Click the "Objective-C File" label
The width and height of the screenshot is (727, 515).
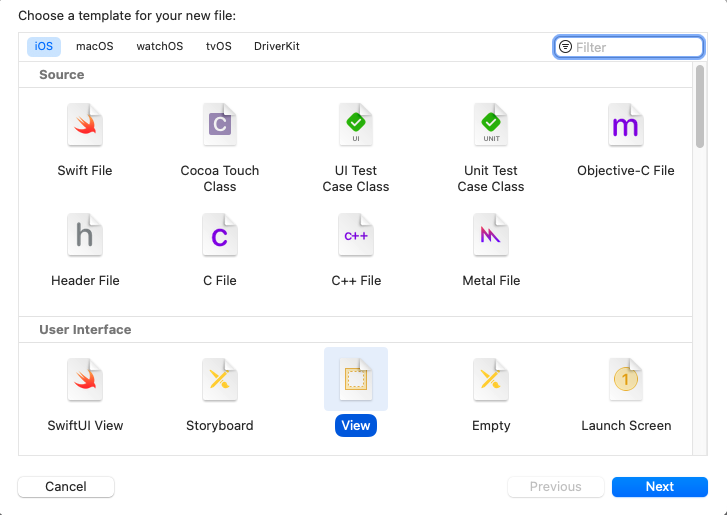[x=625, y=171]
